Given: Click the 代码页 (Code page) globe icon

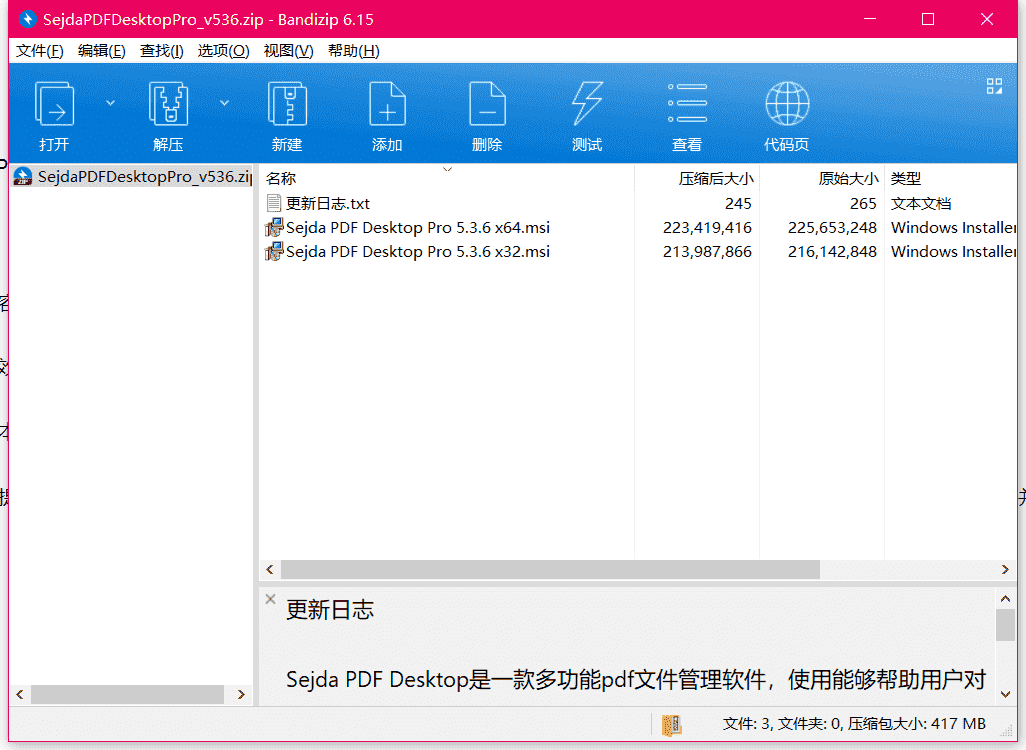Looking at the screenshot, I should point(787,103).
